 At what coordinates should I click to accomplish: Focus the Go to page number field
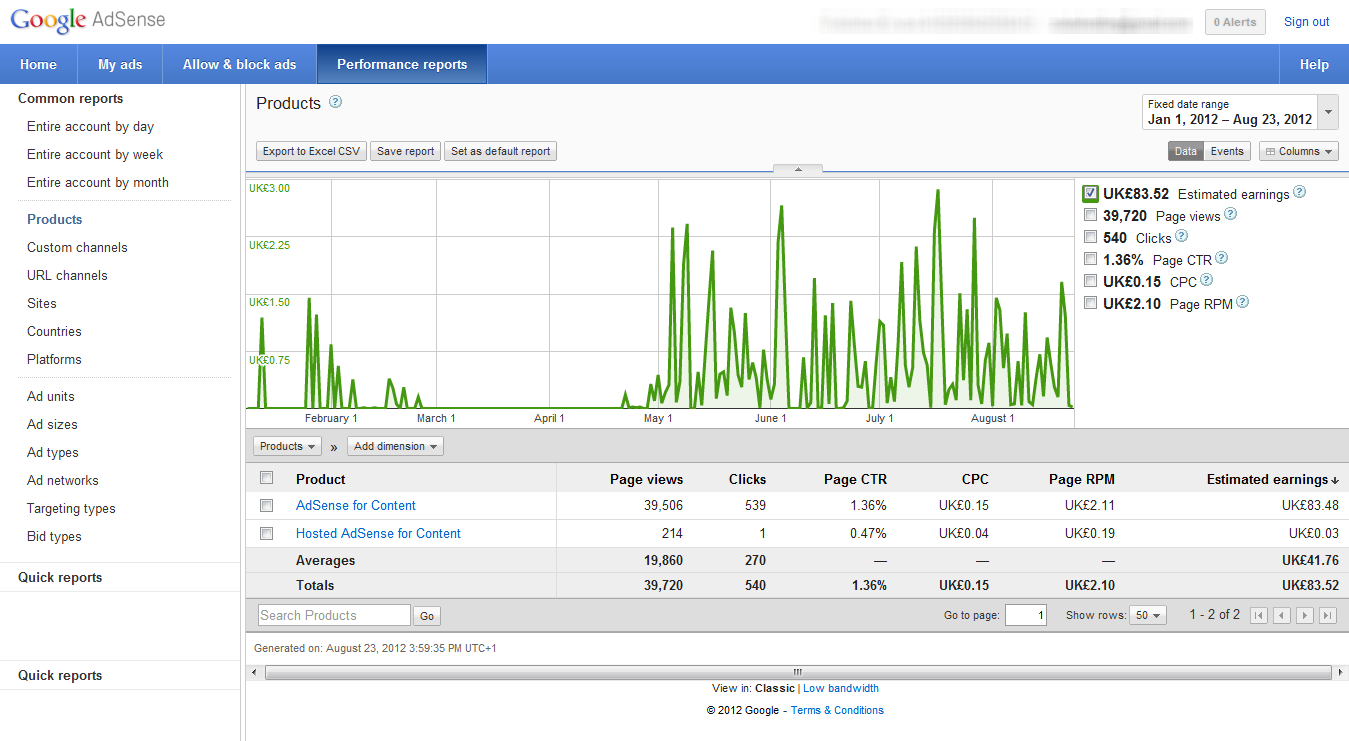1026,616
